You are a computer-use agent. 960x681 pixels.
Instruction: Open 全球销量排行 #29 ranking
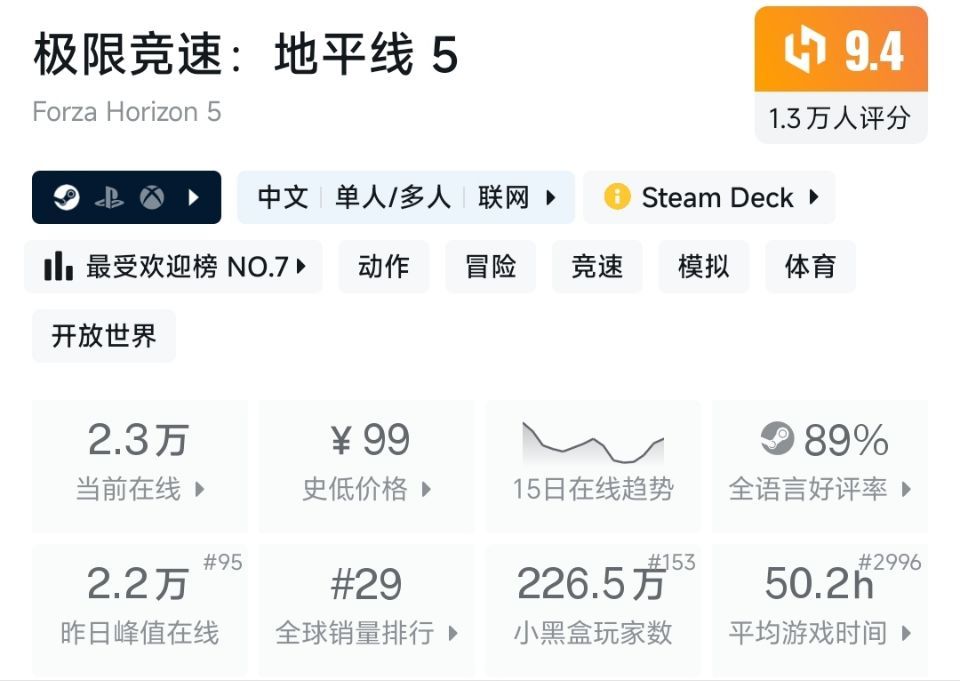pyautogui.click(x=367, y=608)
